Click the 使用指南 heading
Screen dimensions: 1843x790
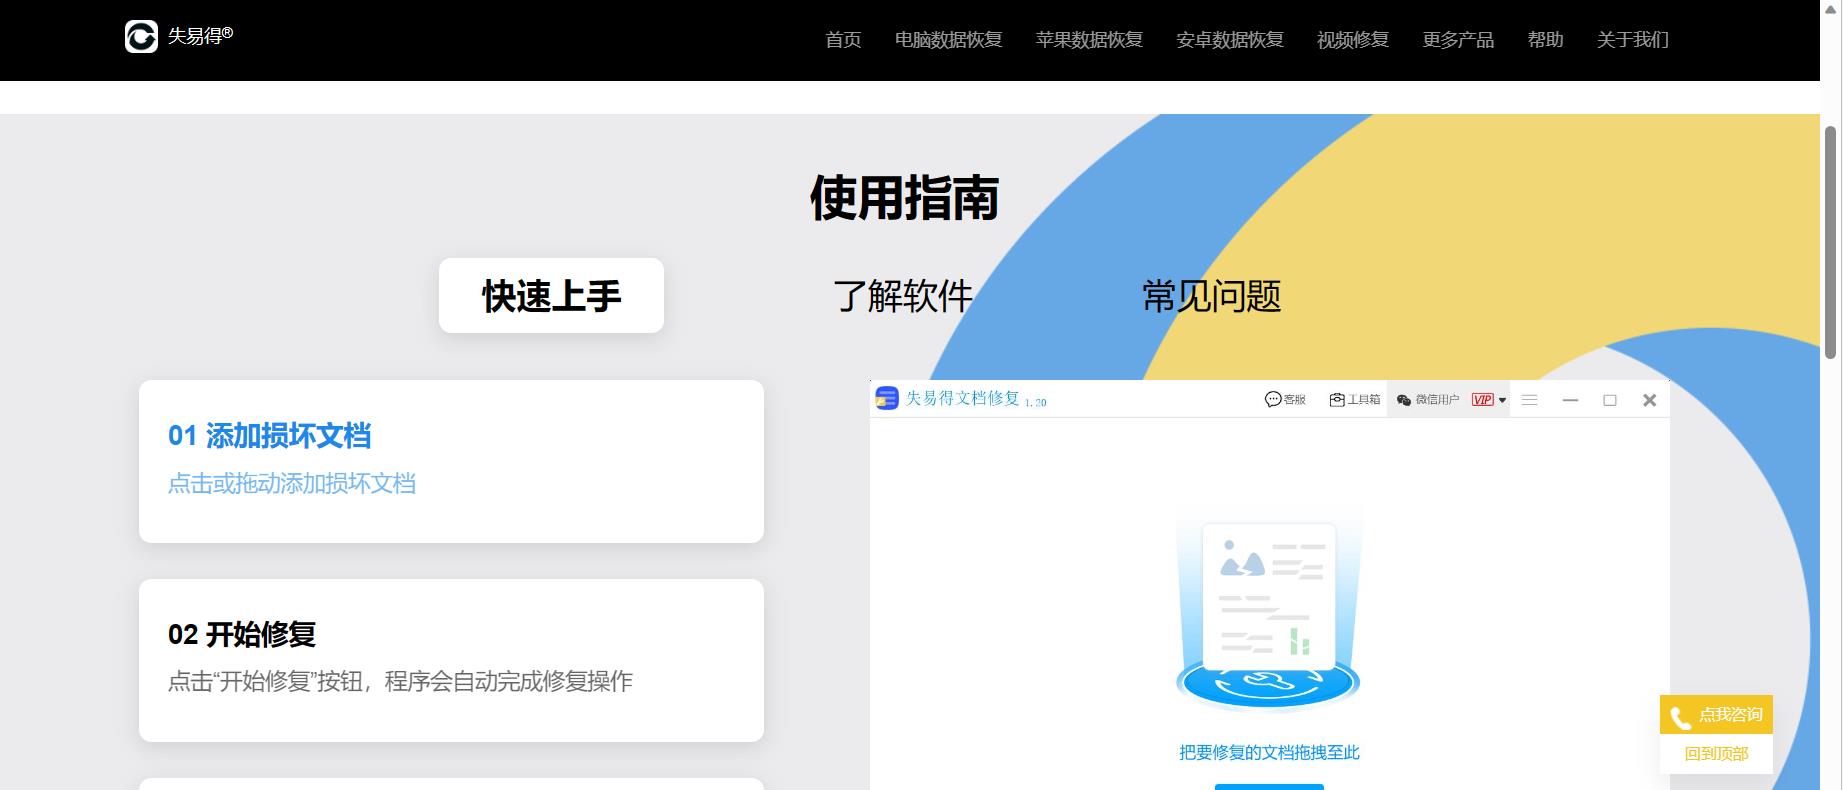(904, 198)
